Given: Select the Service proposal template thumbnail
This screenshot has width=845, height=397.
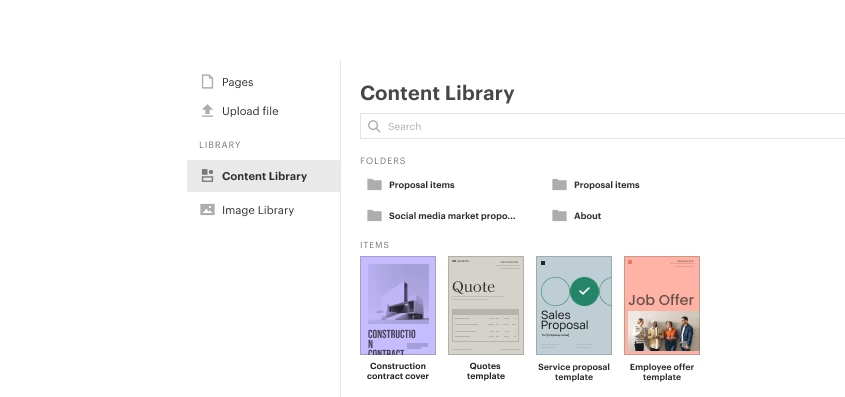Looking at the screenshot, I should [574, 305].
